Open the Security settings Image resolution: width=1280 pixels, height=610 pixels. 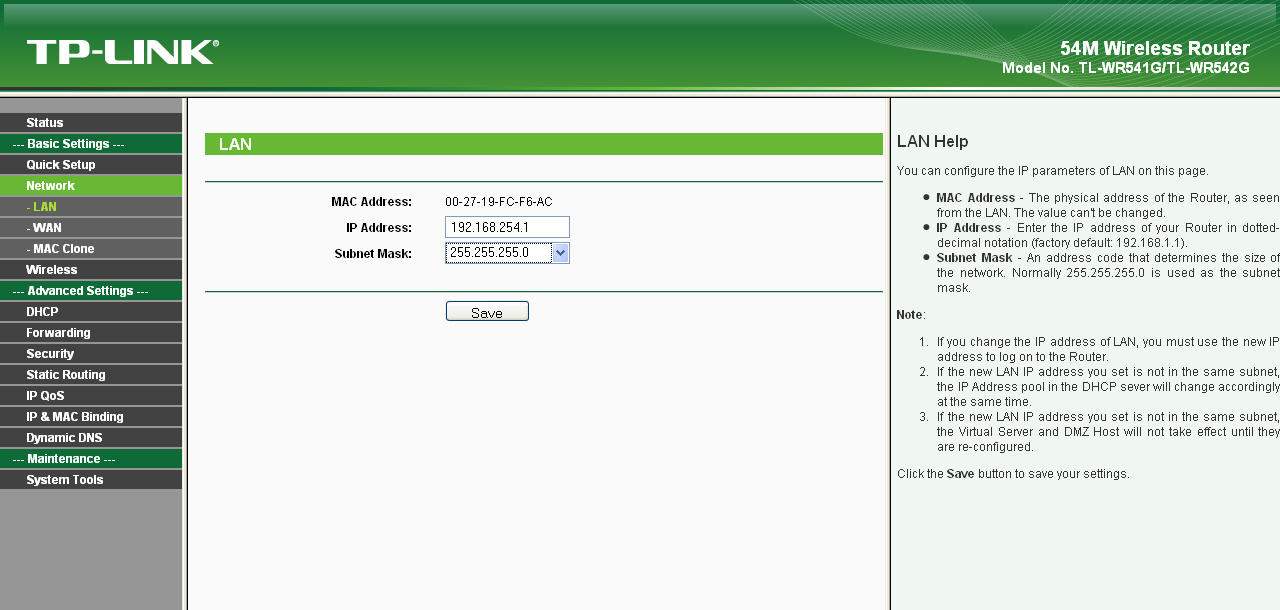coord(50,353)
